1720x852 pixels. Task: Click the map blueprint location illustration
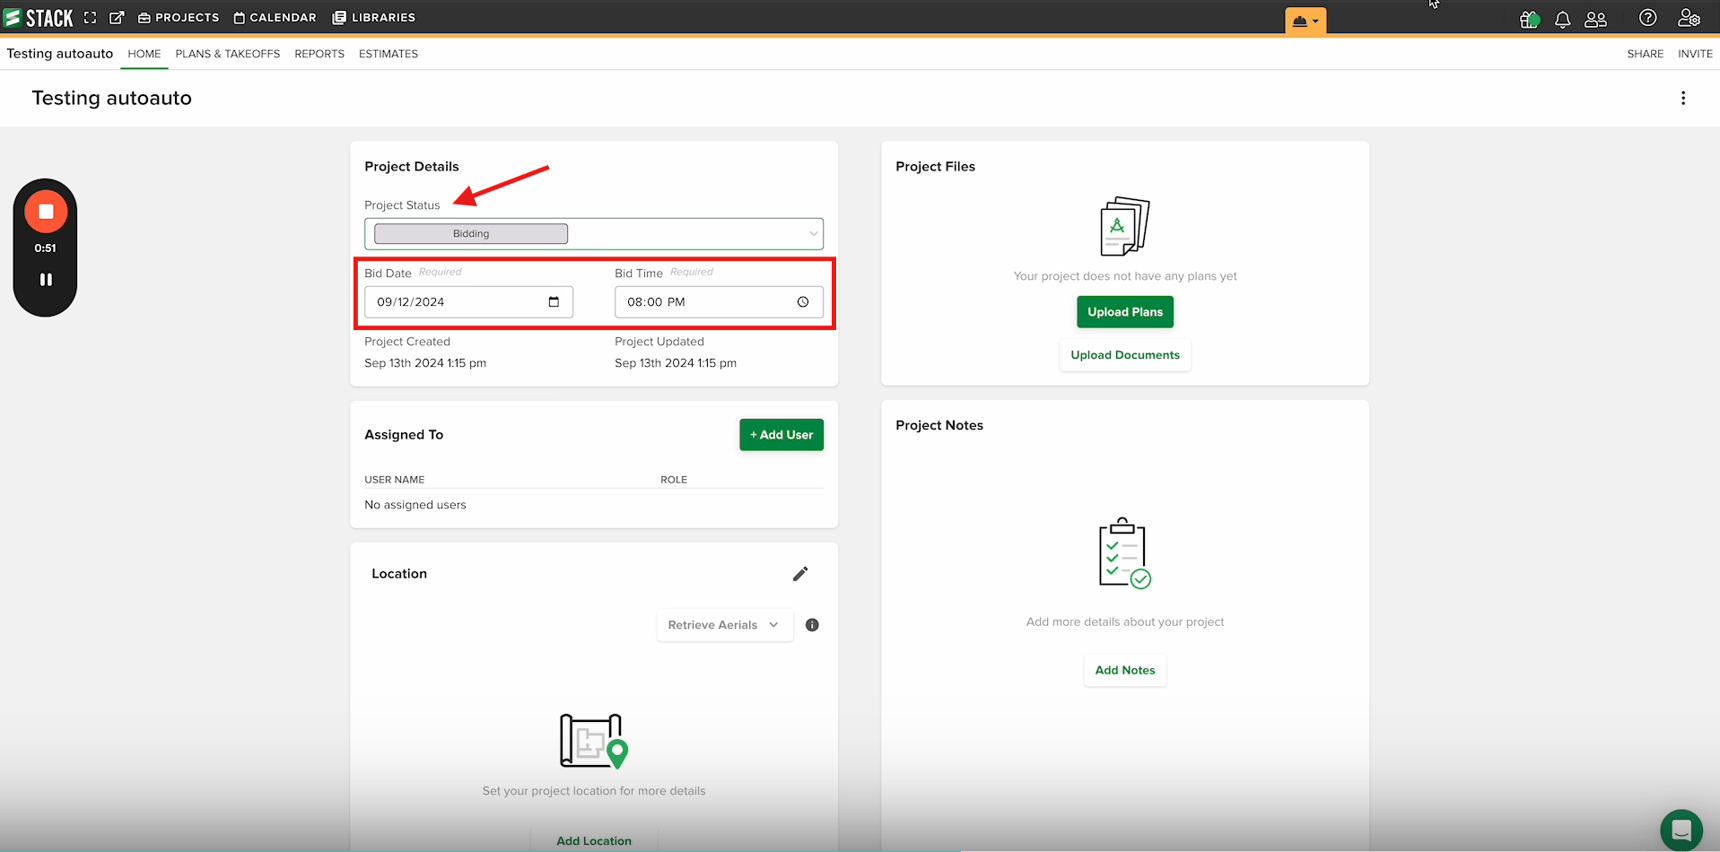[594, 741]
